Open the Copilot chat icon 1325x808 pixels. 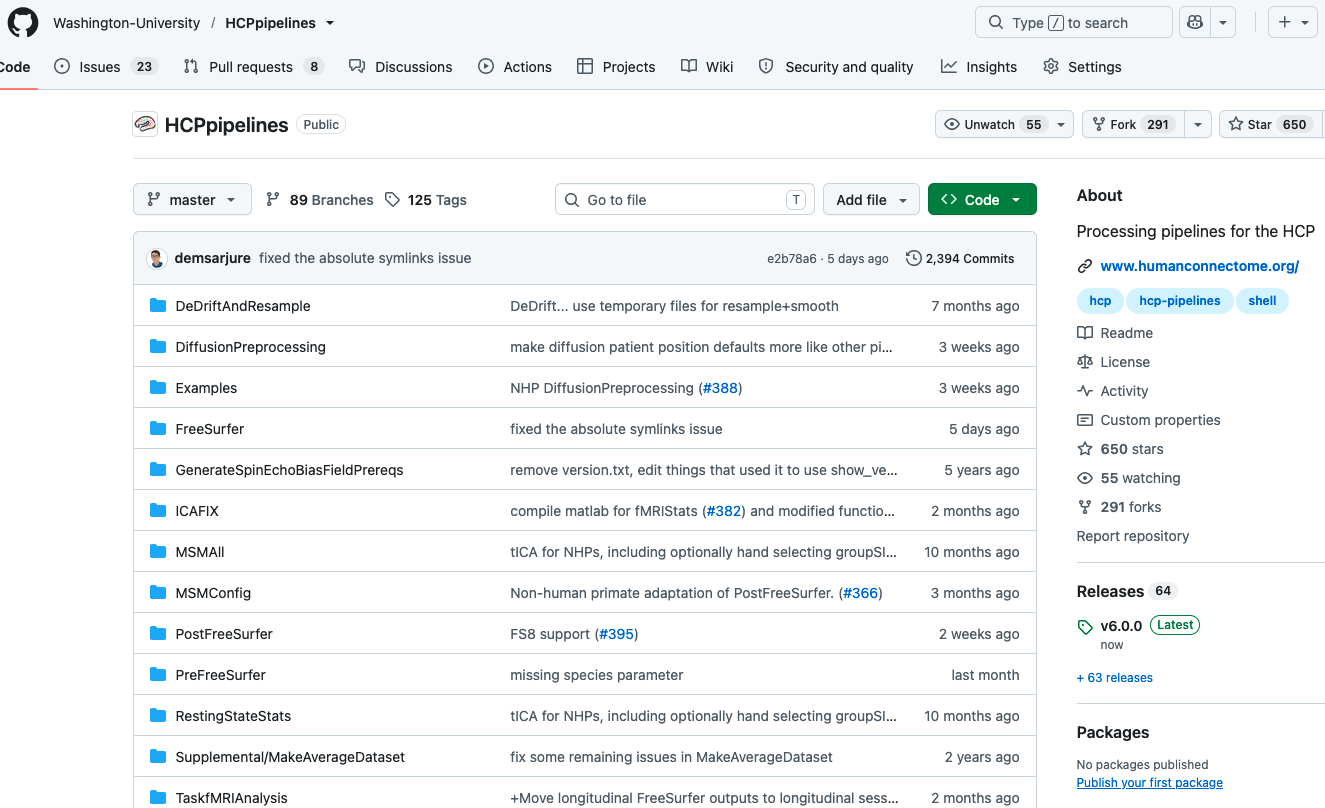coord(1194,22)
